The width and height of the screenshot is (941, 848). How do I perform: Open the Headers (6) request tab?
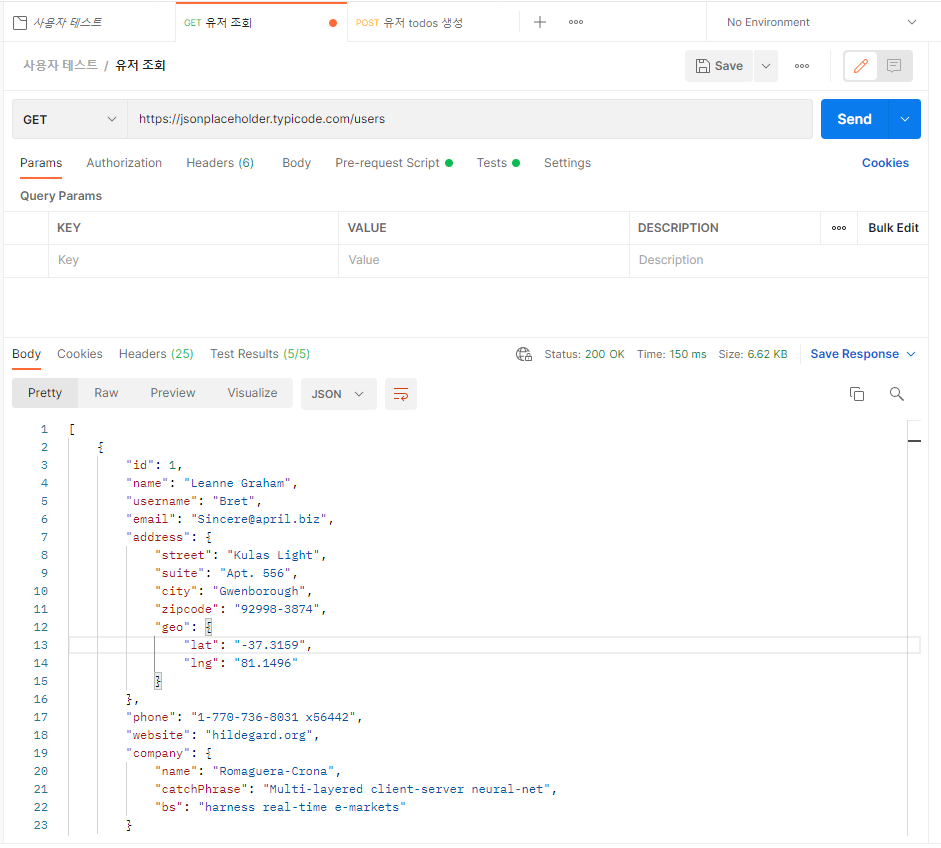[x=220, y=163]
